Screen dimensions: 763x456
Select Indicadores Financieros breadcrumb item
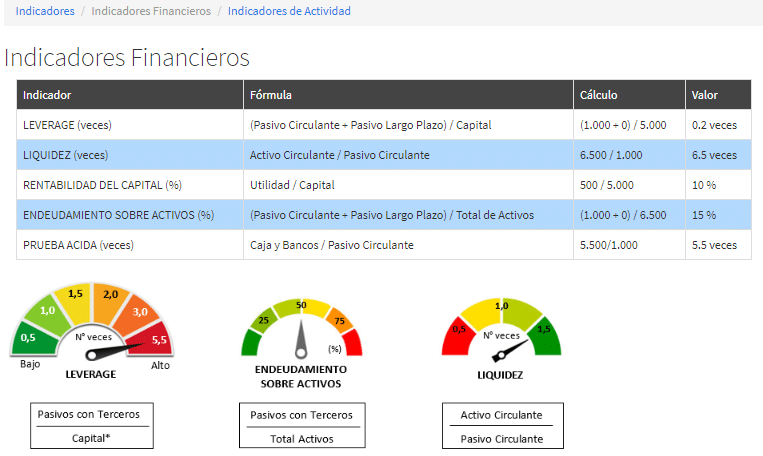click(x=151, y=11)
